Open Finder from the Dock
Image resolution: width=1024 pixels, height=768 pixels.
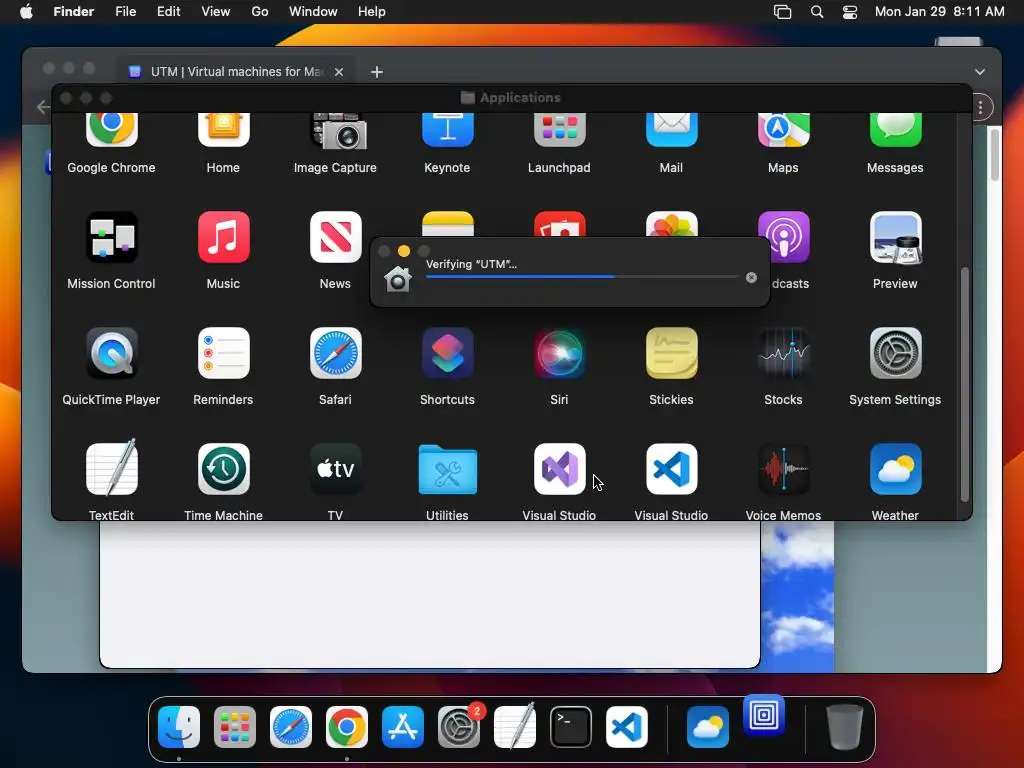click(x=179, y=727)
